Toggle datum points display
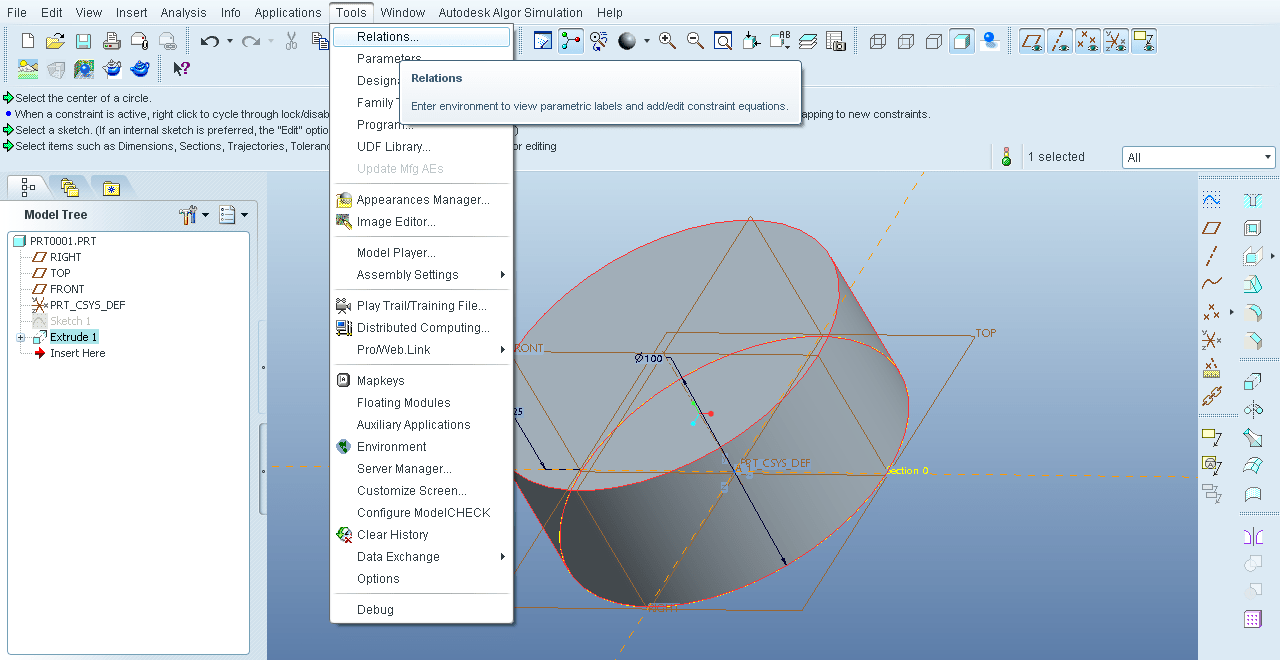This screenshot has height=660, width=1280. 1088,41
